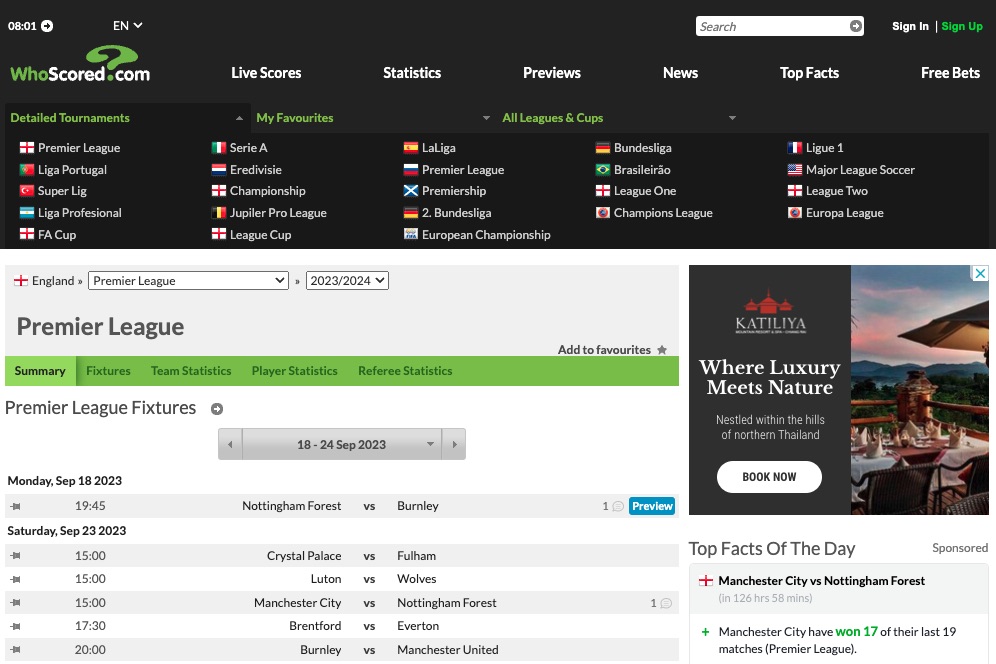Open Previews in main navigation
The height and width of the screenshot is (664, 996).
552,73
